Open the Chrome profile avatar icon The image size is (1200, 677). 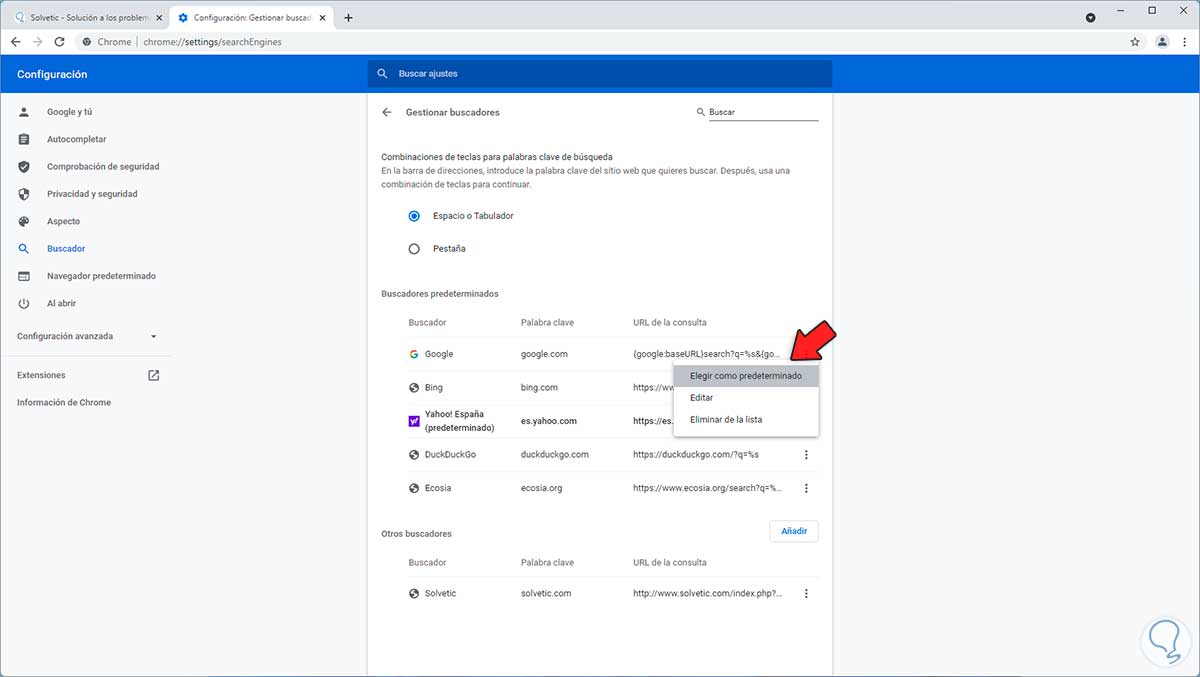(x=1162, y=42)
